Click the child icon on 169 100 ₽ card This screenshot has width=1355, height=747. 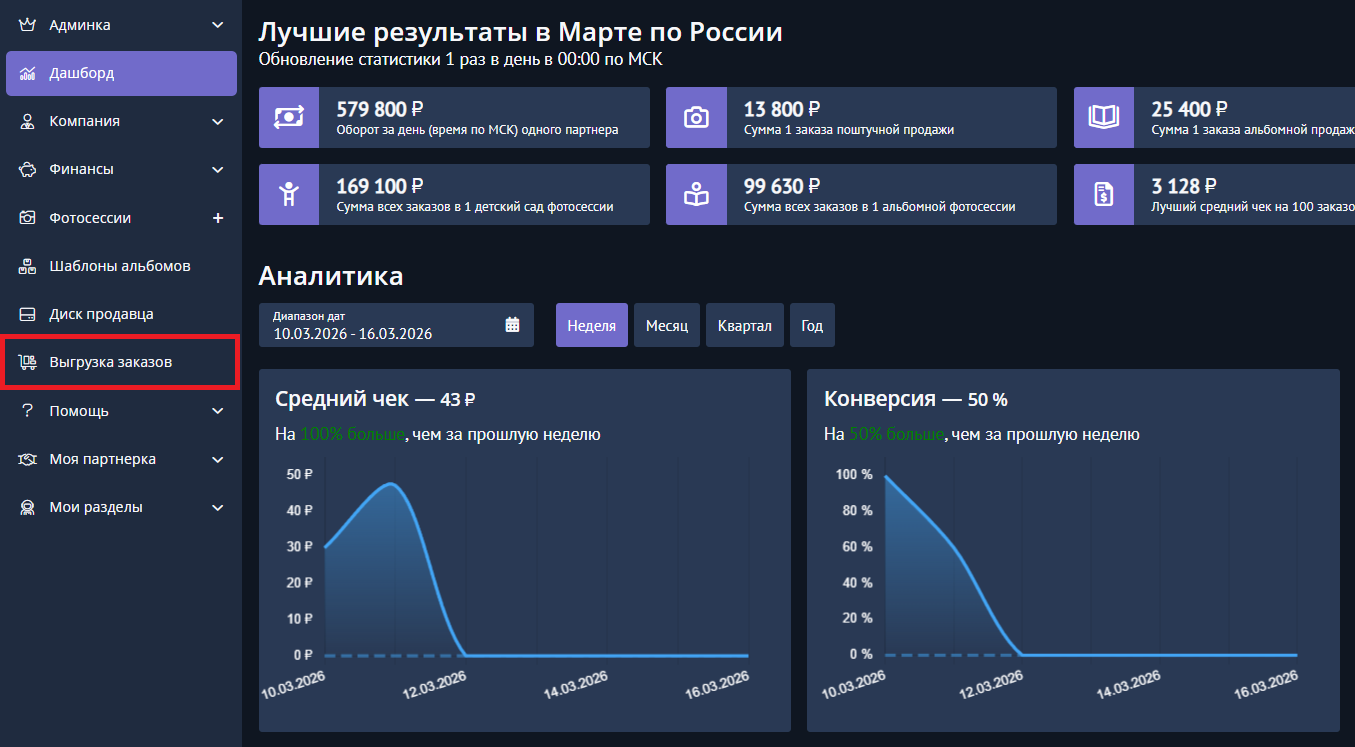(x=289, y=195)
